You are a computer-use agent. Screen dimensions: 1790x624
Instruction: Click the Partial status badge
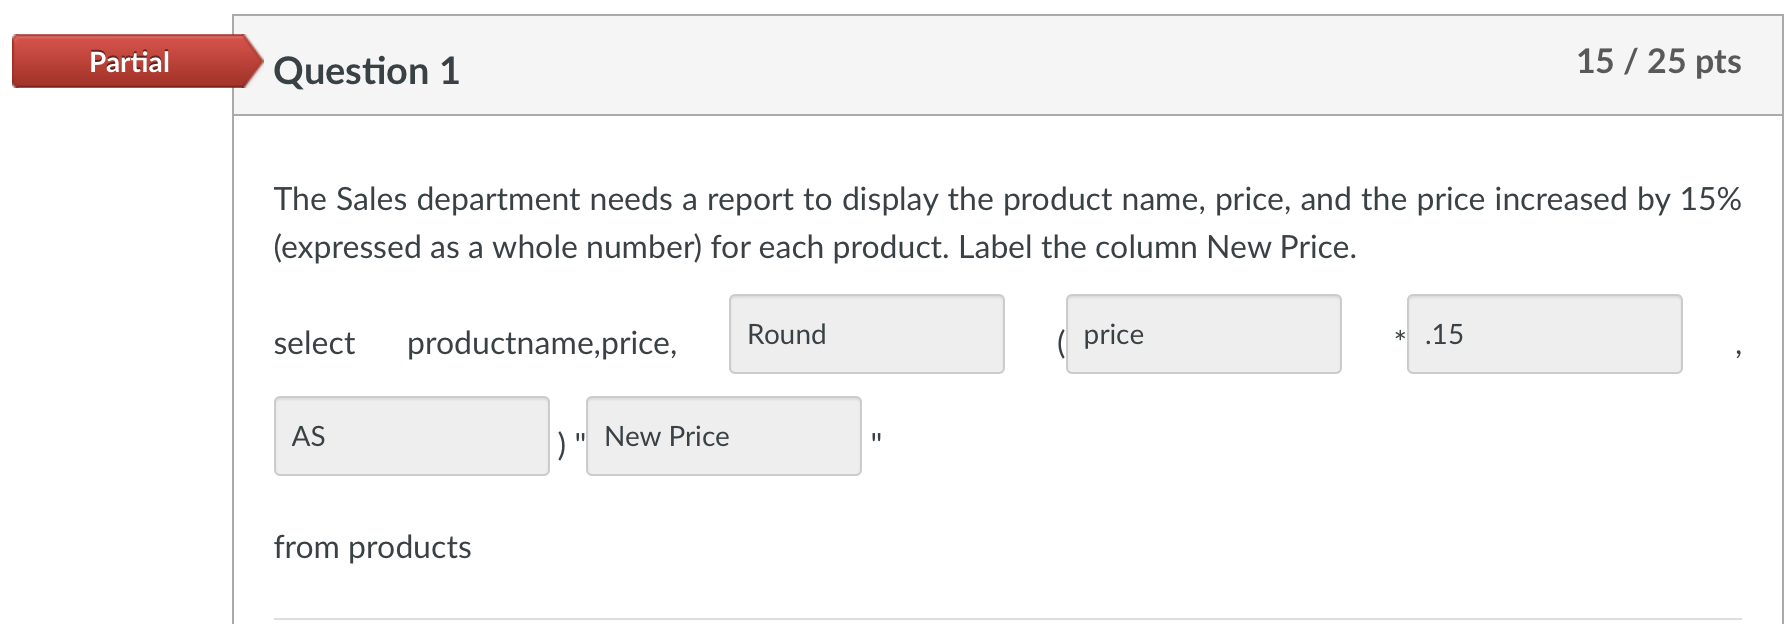point(128,61)
